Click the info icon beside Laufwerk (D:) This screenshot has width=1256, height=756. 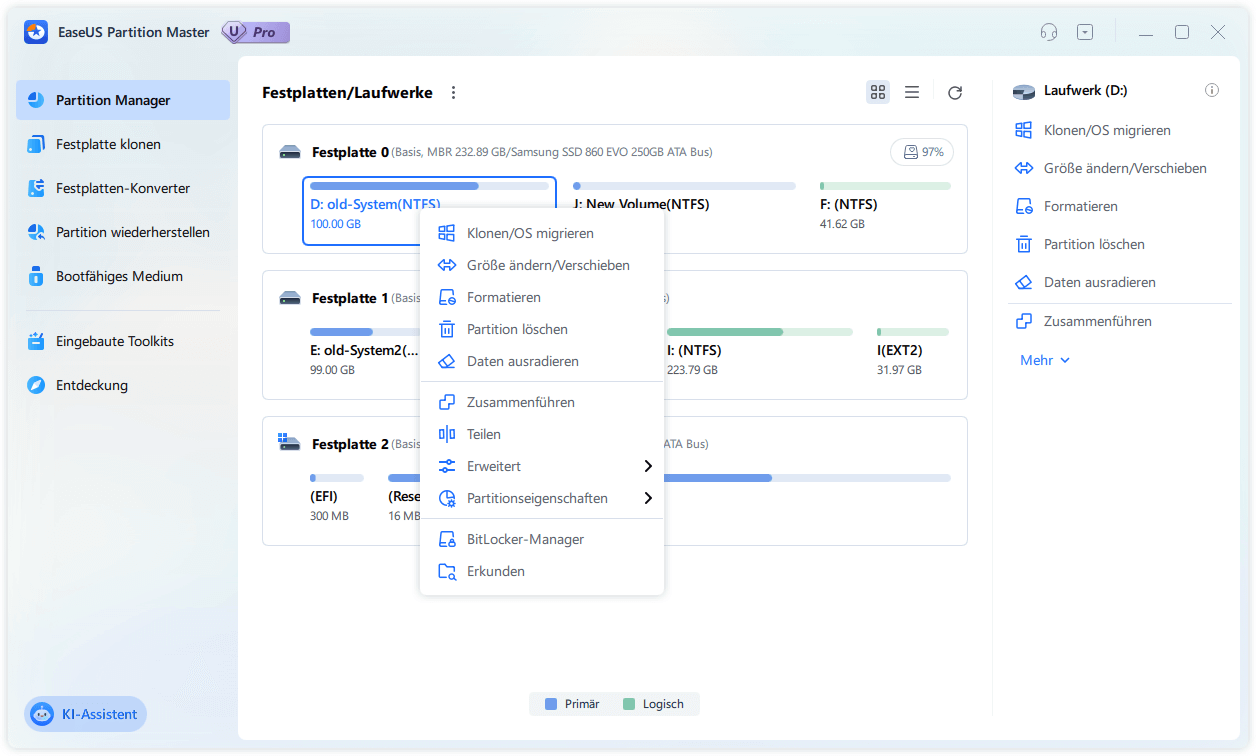tap(1212, 90)
